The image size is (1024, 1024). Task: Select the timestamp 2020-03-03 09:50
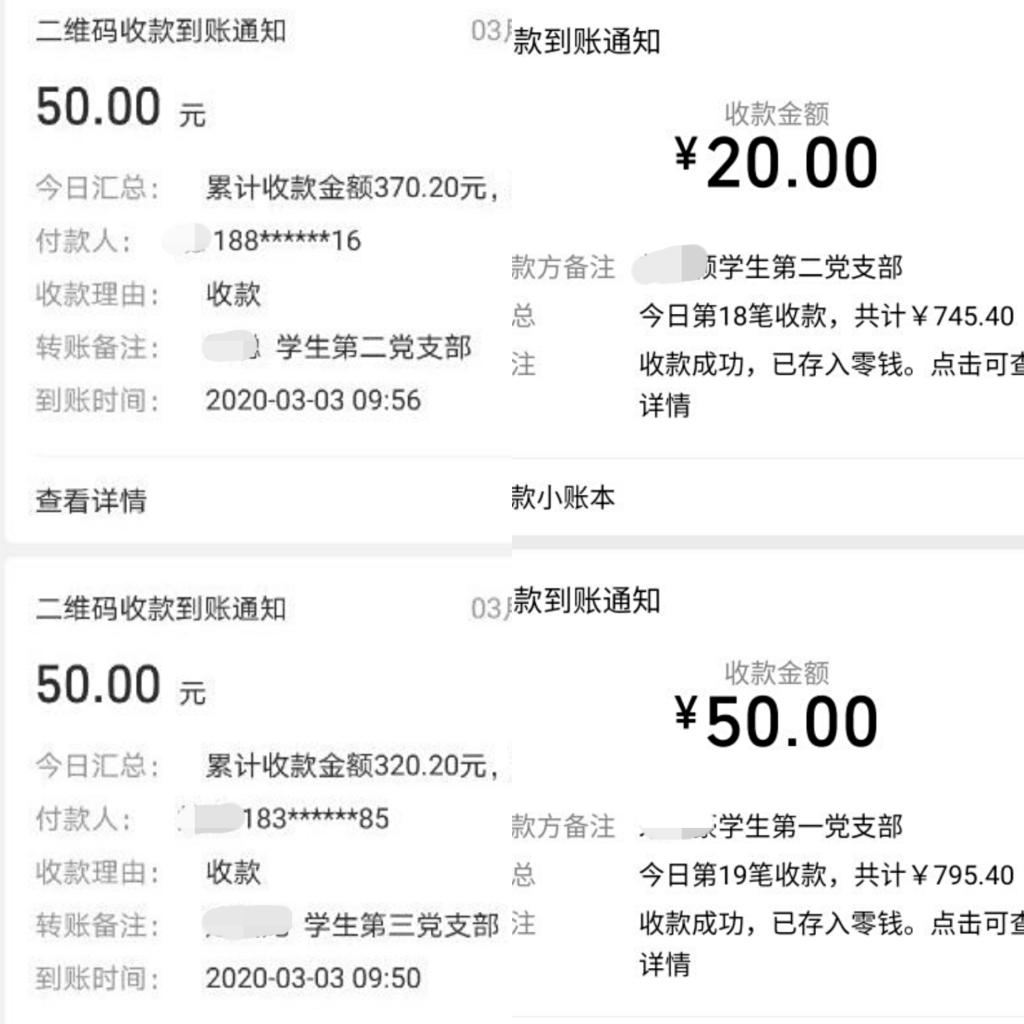point(313,978)
